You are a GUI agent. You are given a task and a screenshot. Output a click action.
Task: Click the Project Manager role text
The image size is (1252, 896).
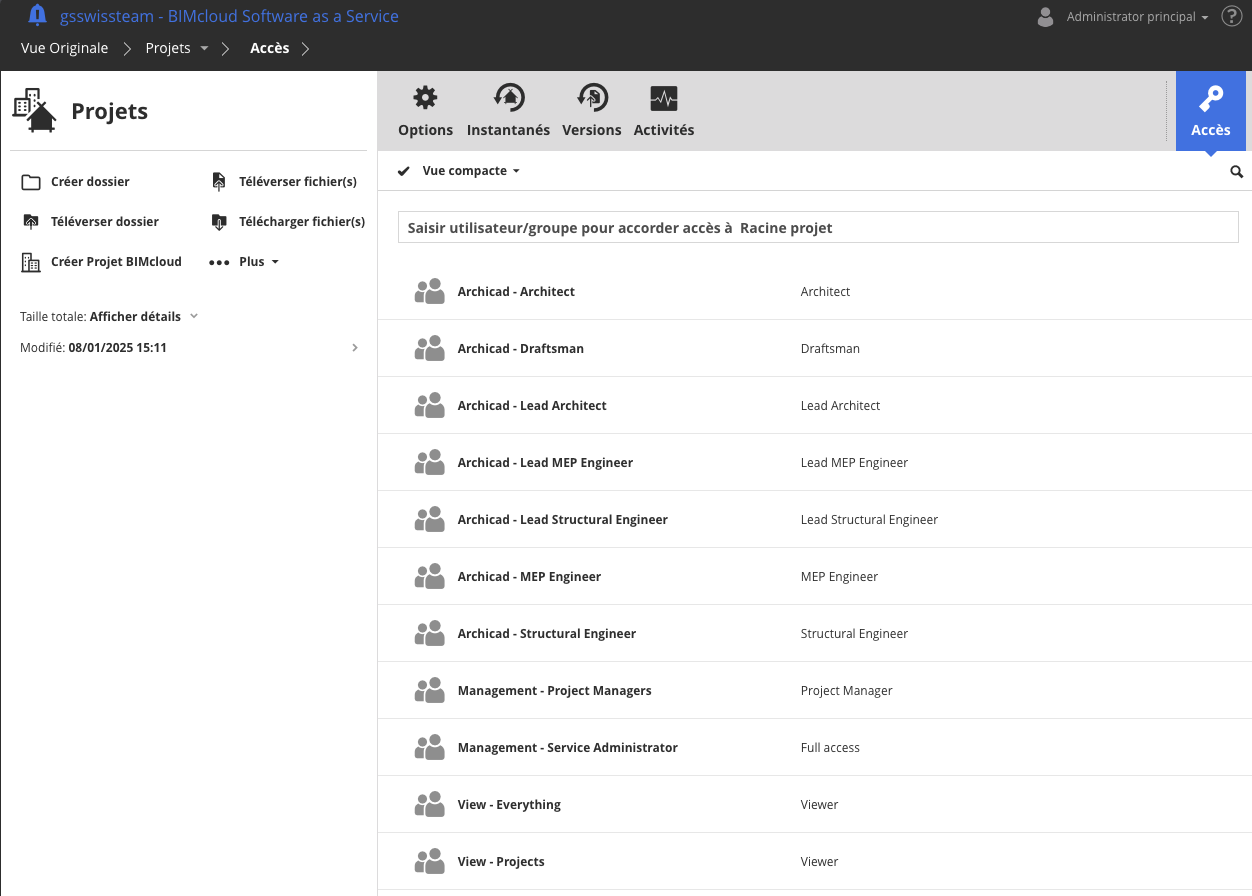[847, 691]
